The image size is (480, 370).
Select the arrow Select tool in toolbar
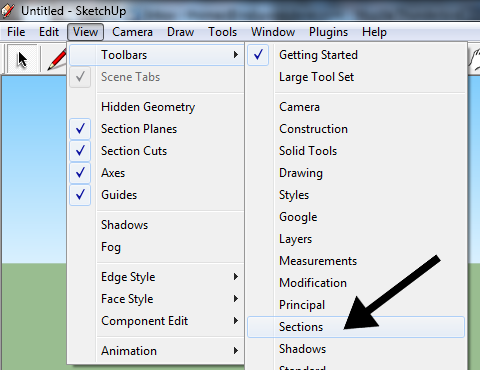[22, 60]
